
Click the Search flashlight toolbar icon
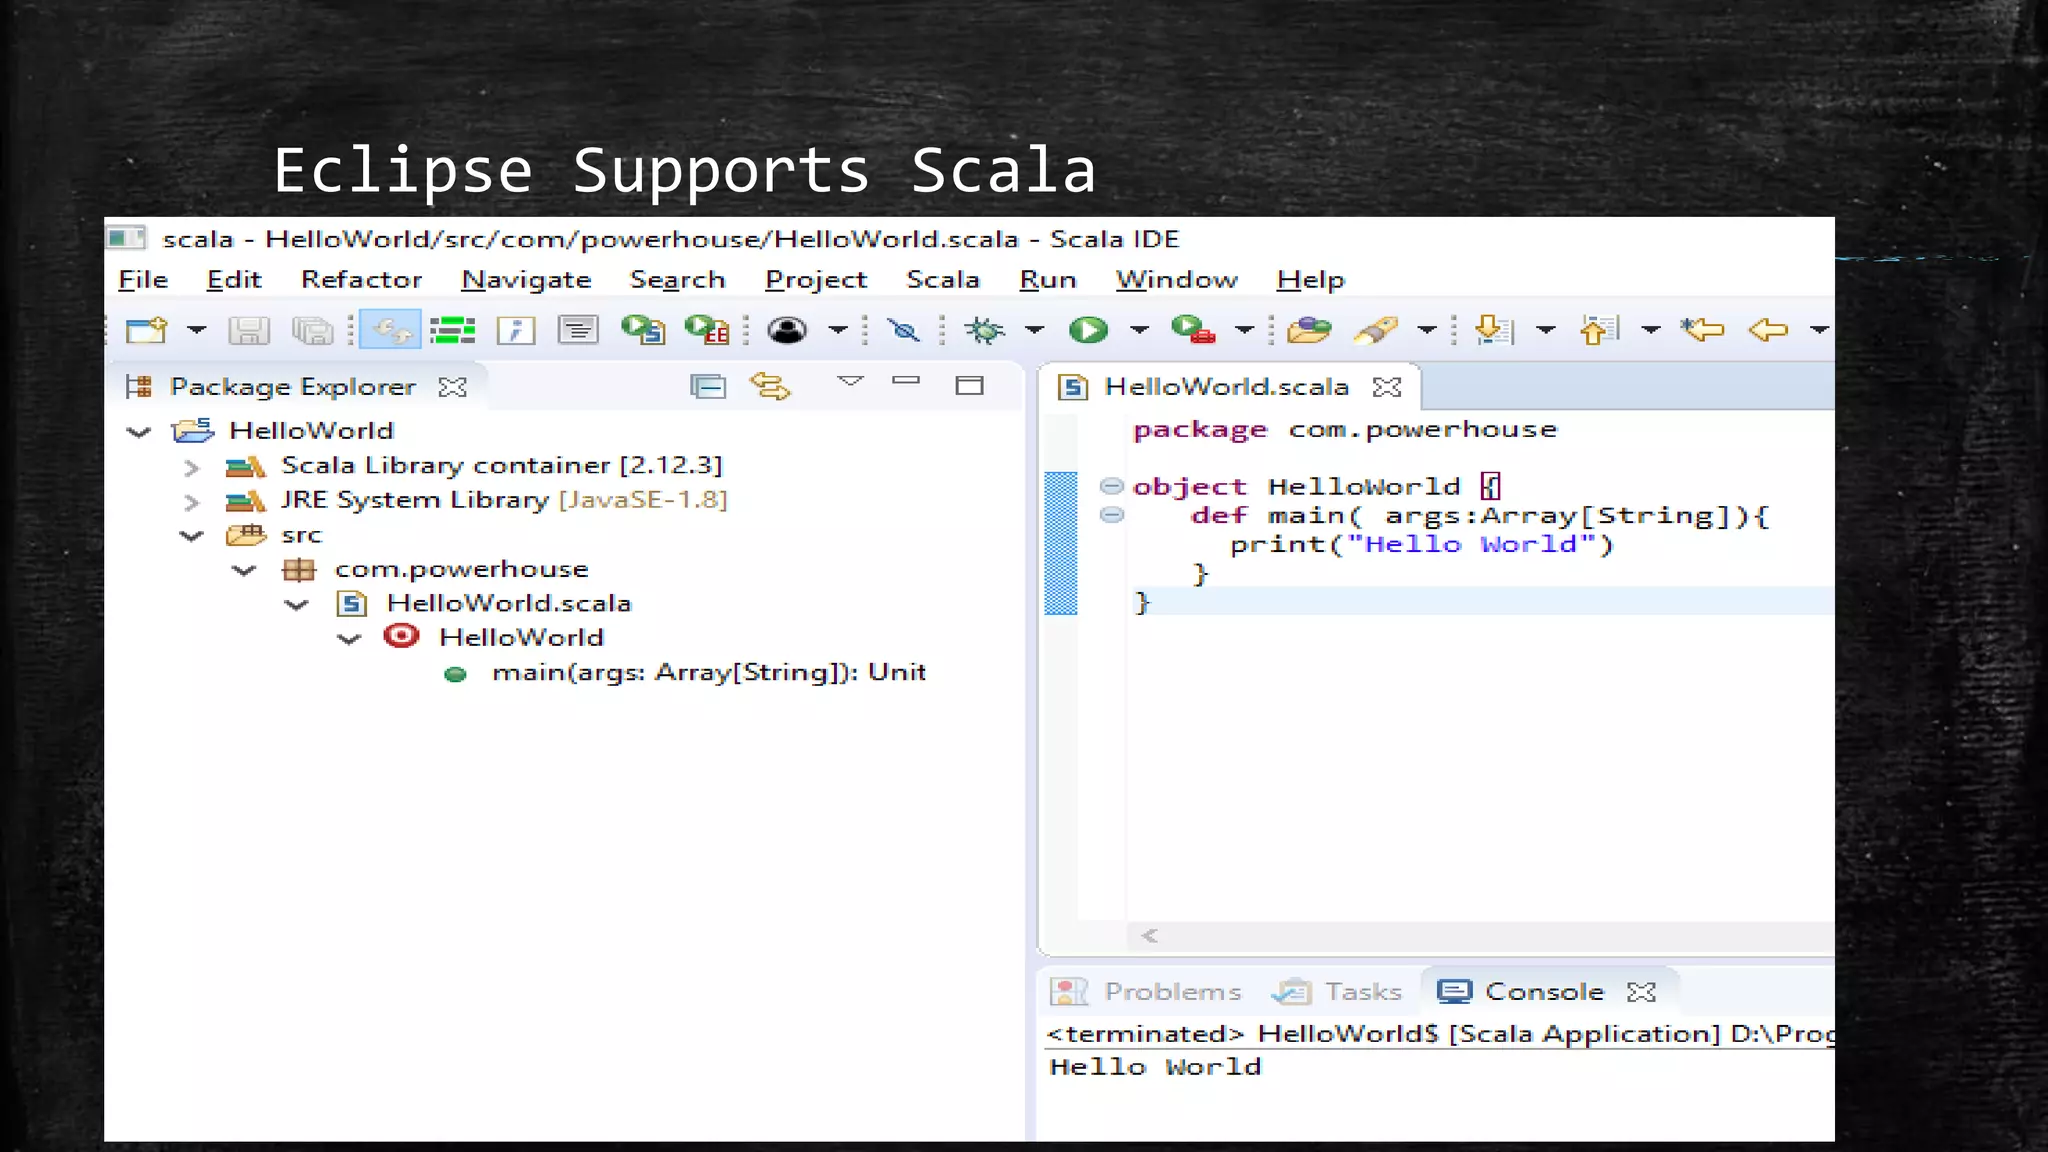coord(1376,330)
